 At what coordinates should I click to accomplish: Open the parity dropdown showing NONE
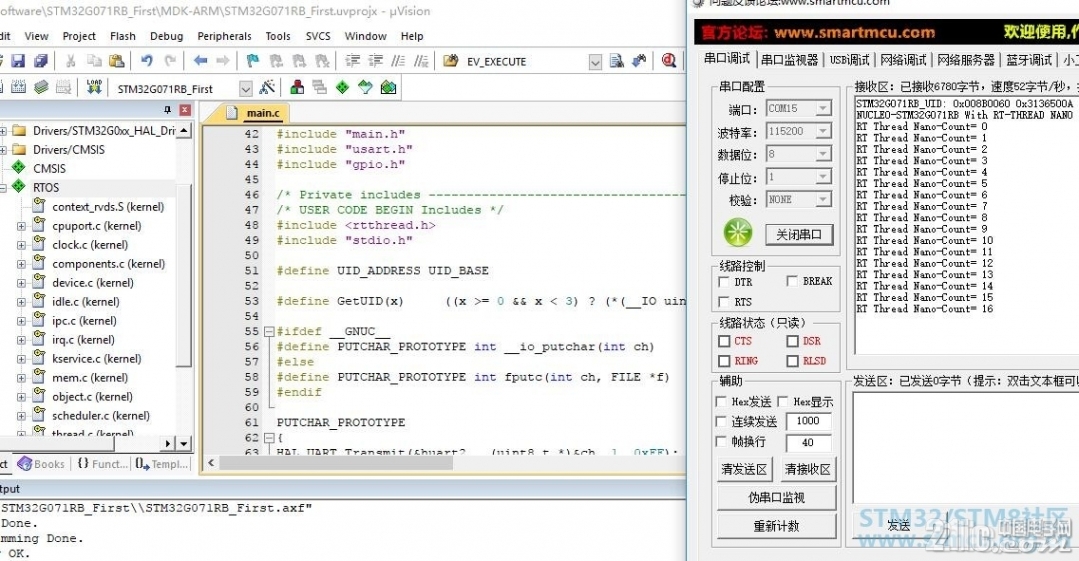823,200
